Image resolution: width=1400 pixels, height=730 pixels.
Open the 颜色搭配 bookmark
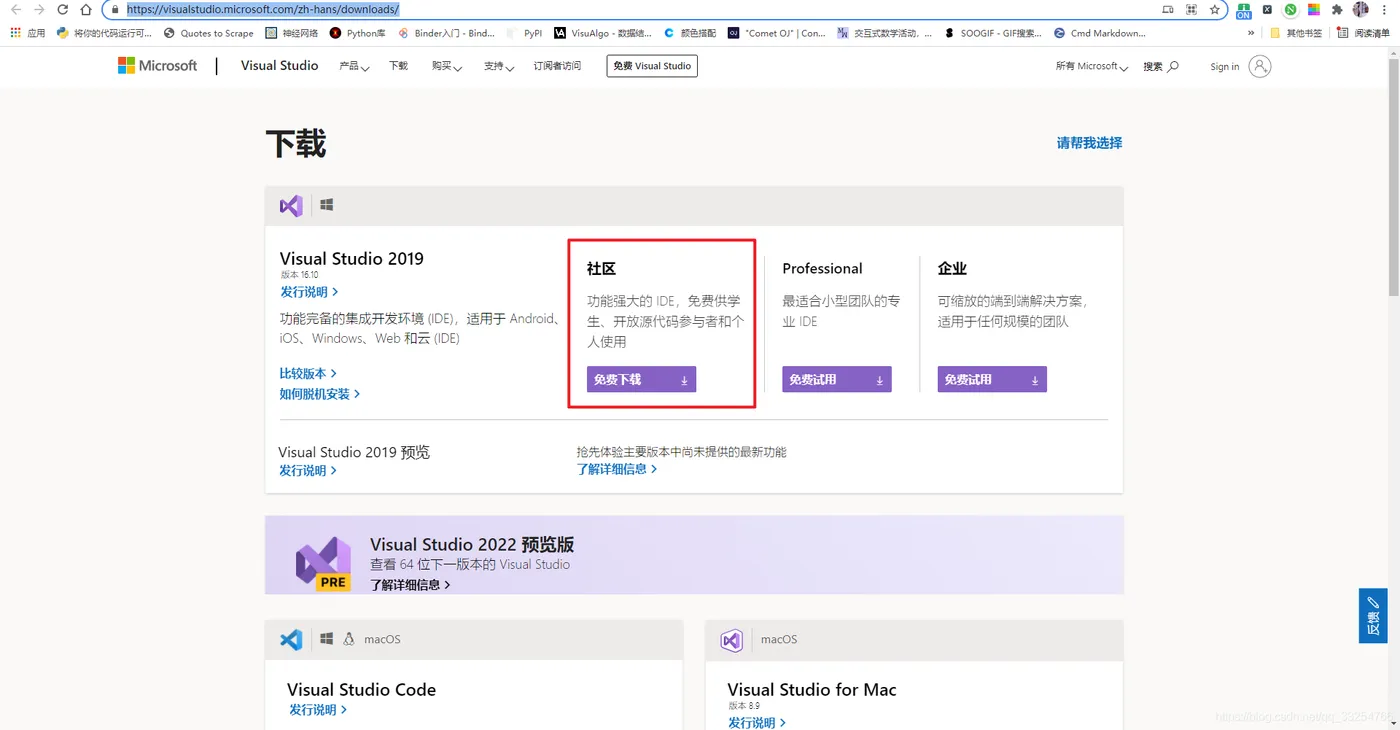coord(690,33)
